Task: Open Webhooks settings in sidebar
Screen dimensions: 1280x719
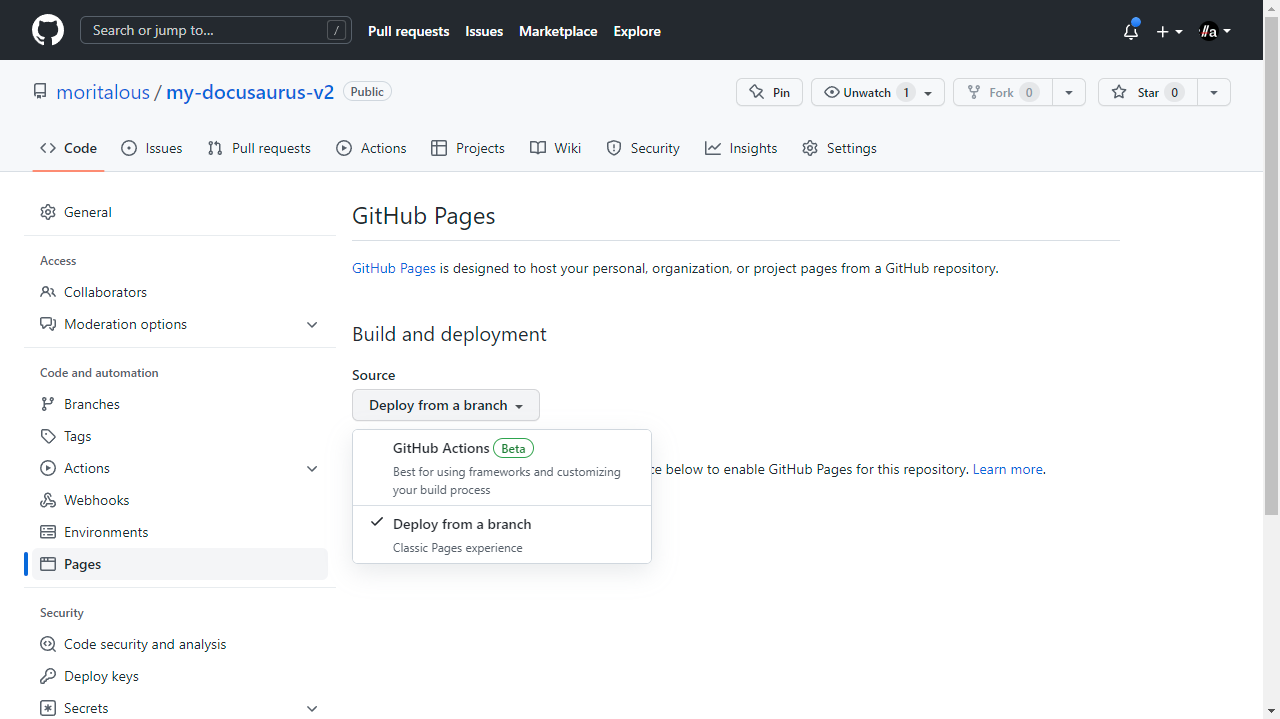Action: (96, 500)
